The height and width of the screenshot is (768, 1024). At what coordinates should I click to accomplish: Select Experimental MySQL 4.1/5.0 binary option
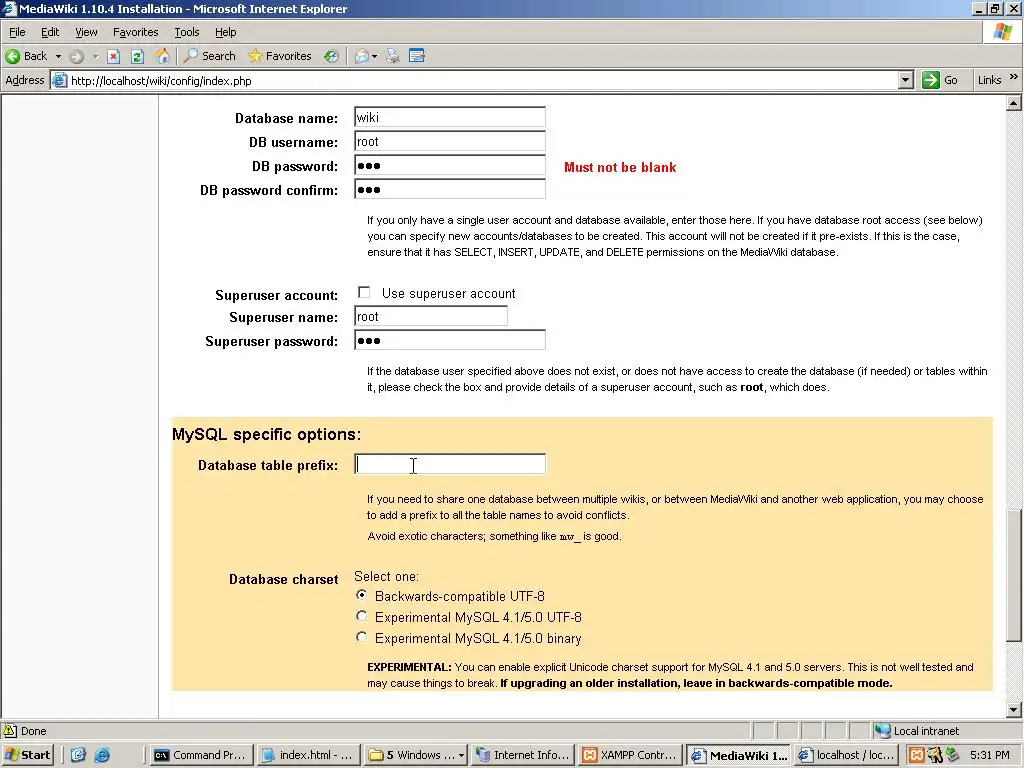[361, 637]
